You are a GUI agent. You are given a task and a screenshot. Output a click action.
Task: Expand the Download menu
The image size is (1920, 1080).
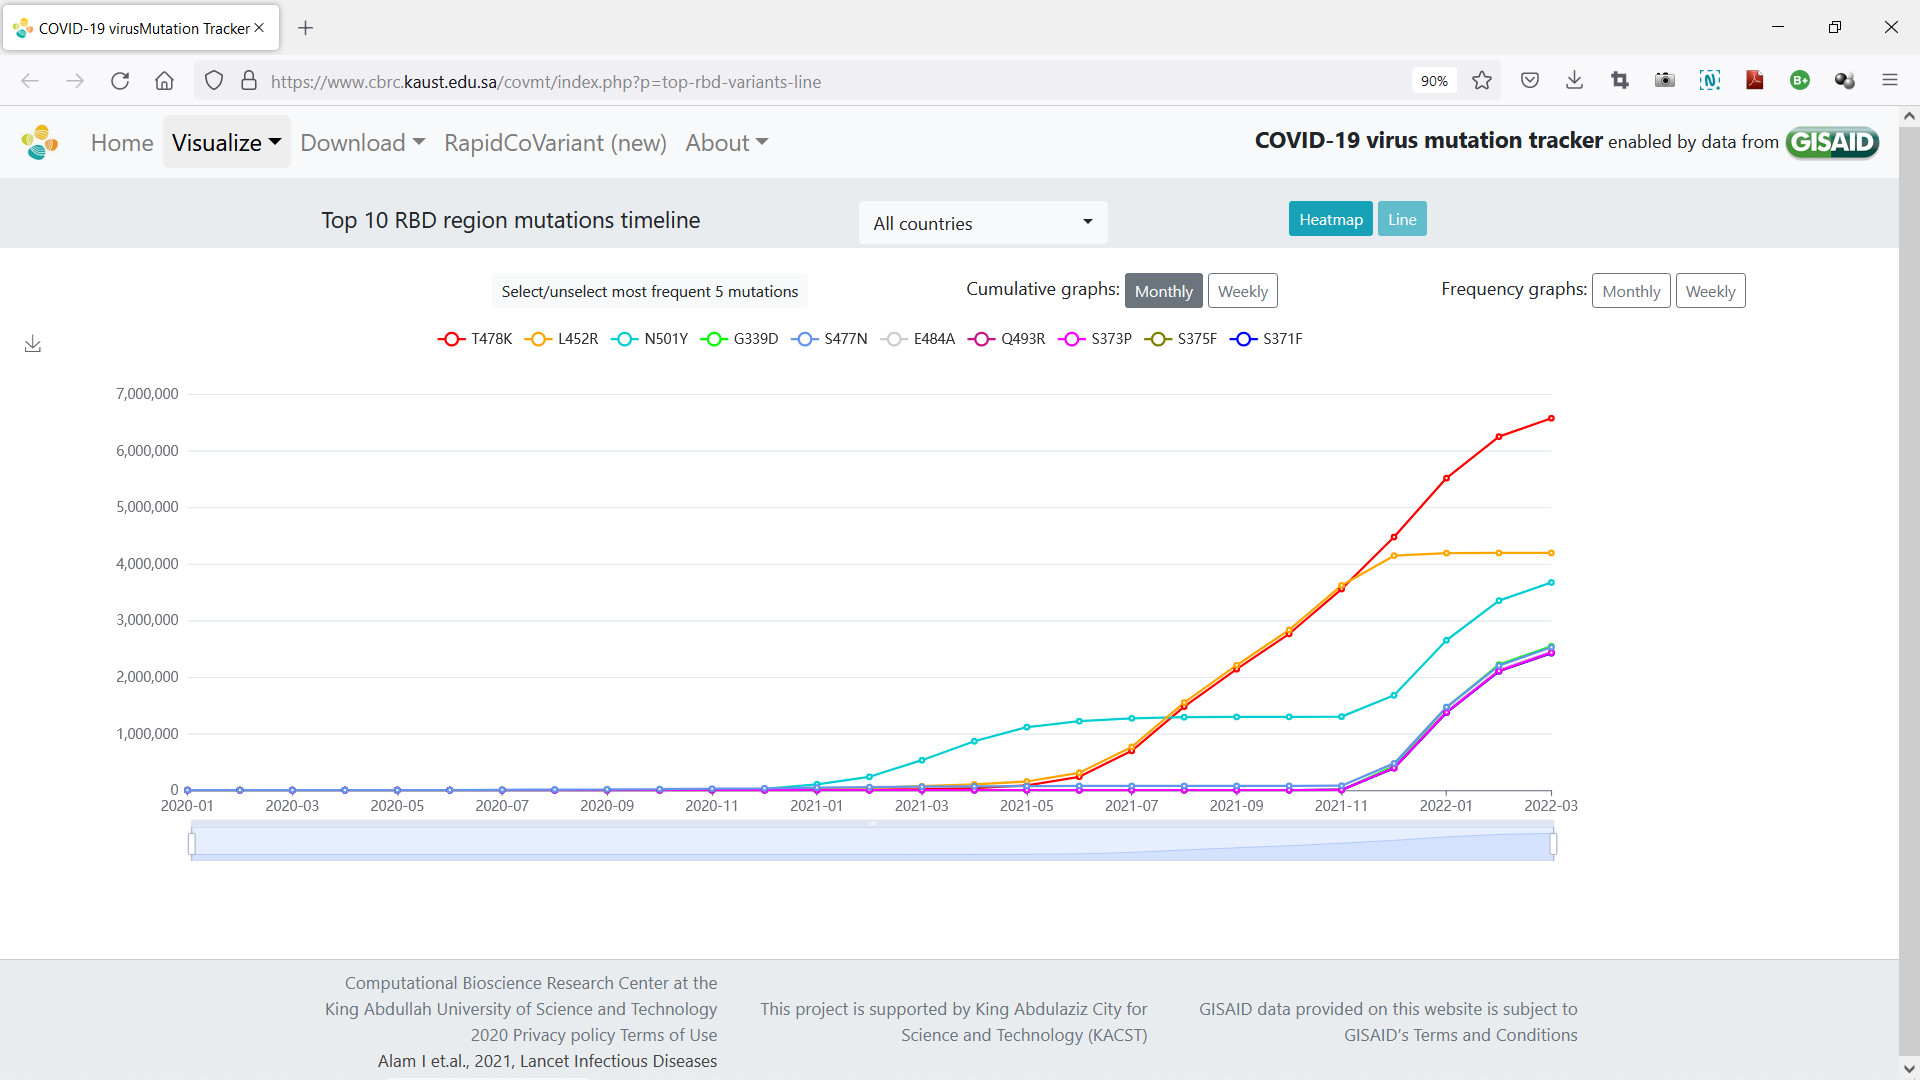pos(362,142)
